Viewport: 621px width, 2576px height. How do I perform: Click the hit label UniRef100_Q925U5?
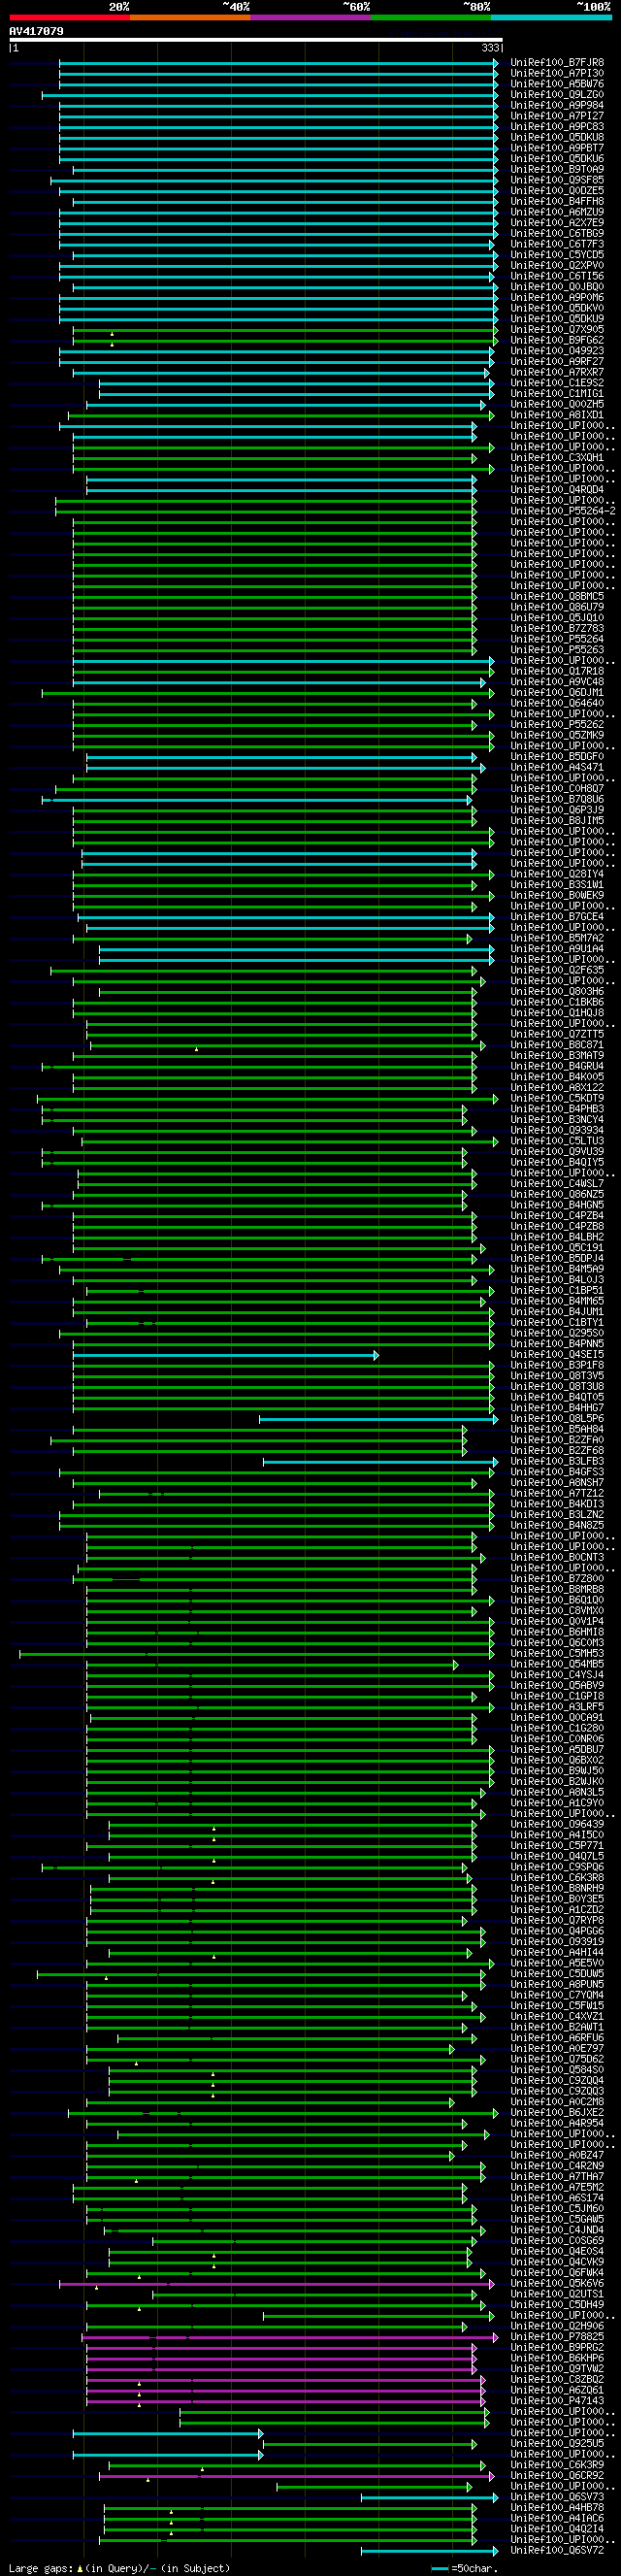pos(557,2443)
